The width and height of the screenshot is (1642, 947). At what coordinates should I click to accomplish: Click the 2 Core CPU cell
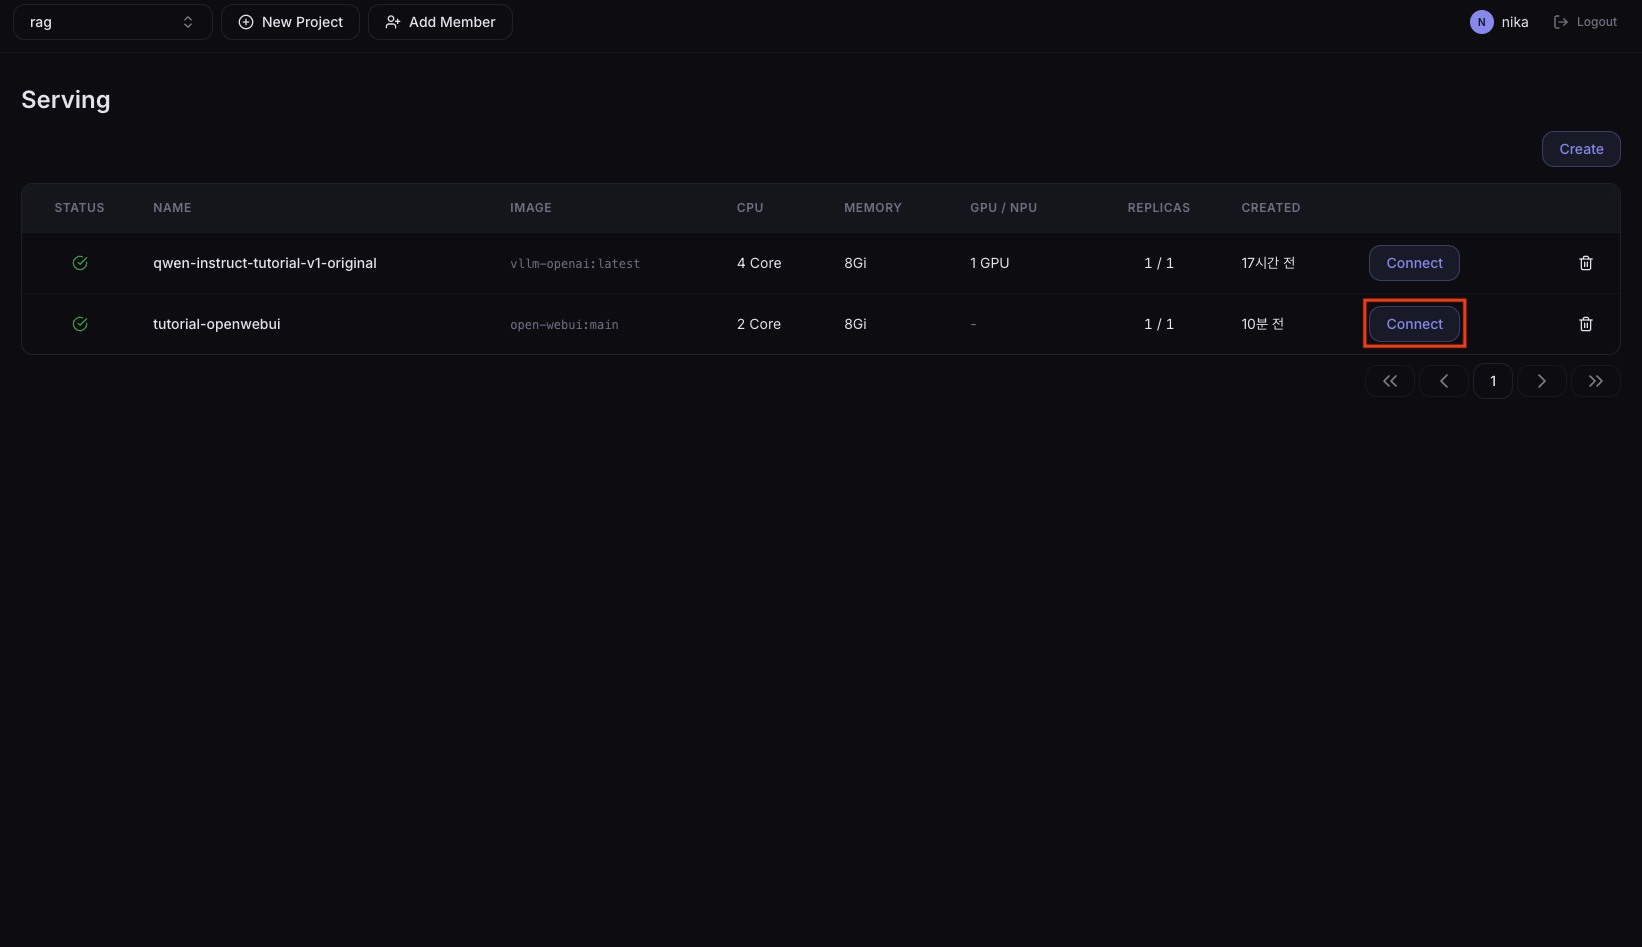tap(759, 324)
